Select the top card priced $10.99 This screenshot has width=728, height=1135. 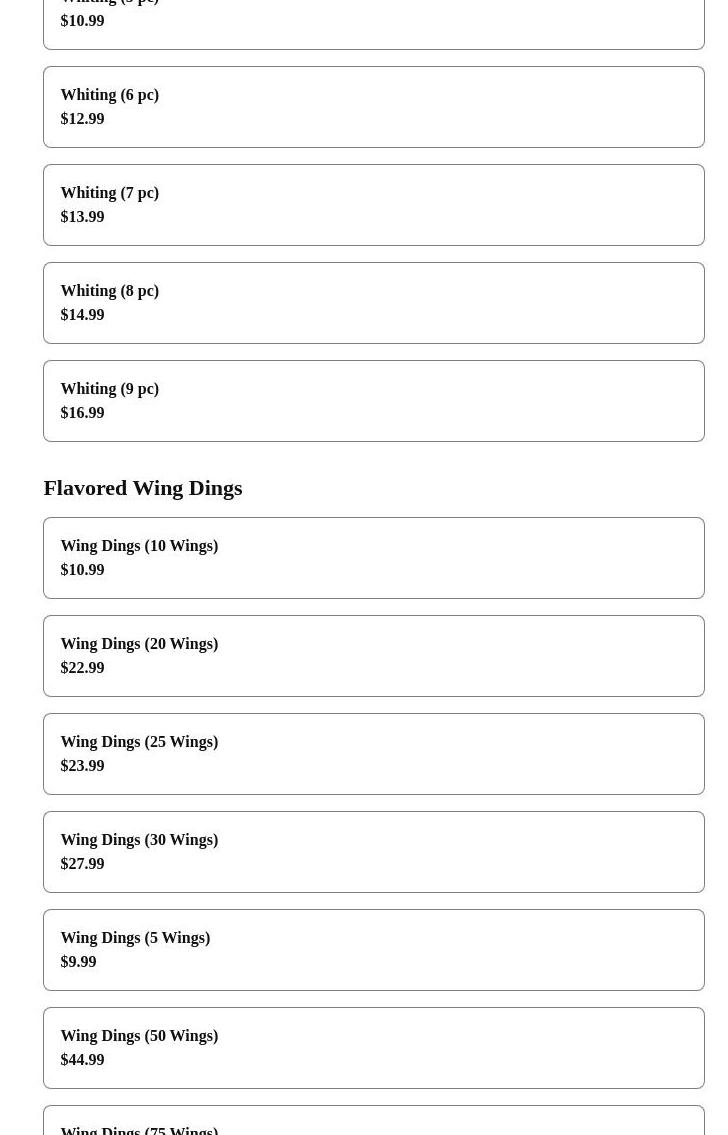click(373, 22)
